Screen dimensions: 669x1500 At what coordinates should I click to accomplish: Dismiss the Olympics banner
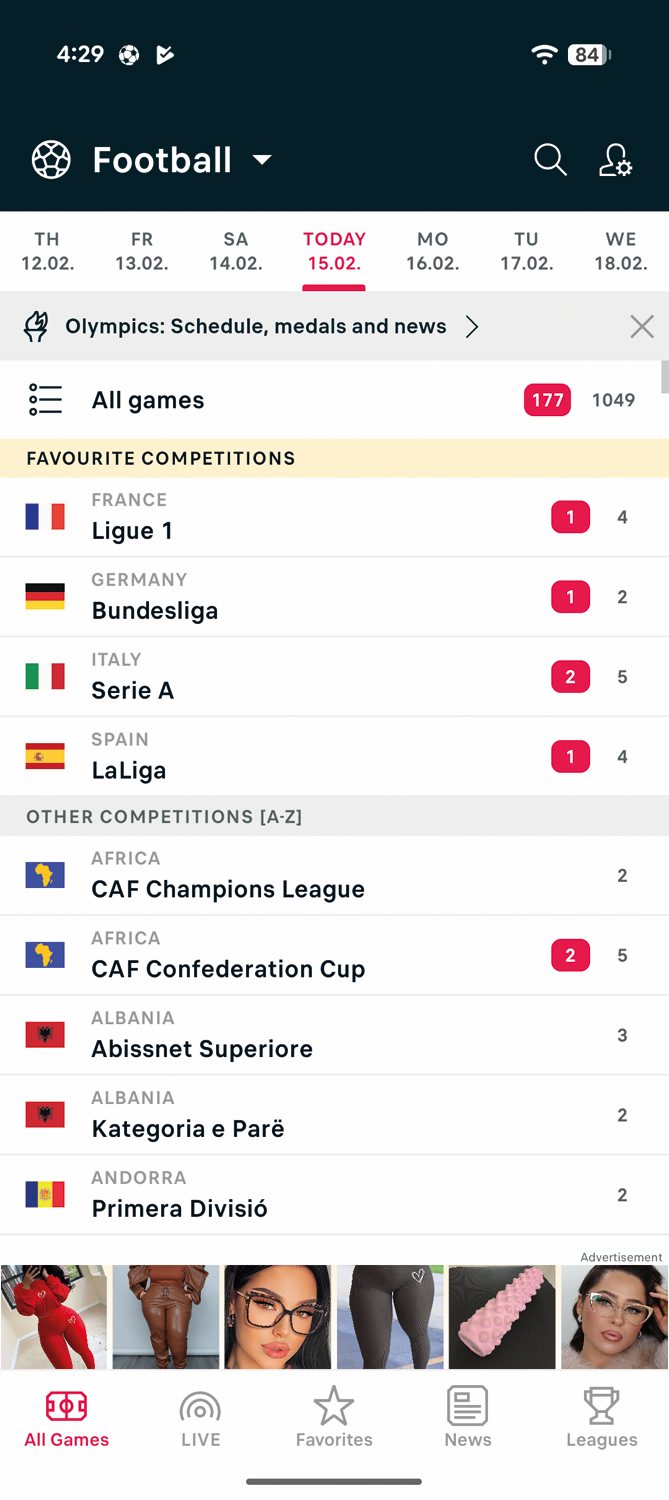[642, 326]
